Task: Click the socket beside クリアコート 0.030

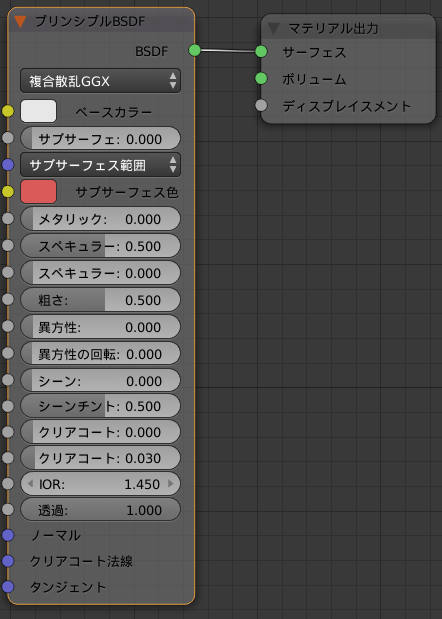Action: click(8, 458)
